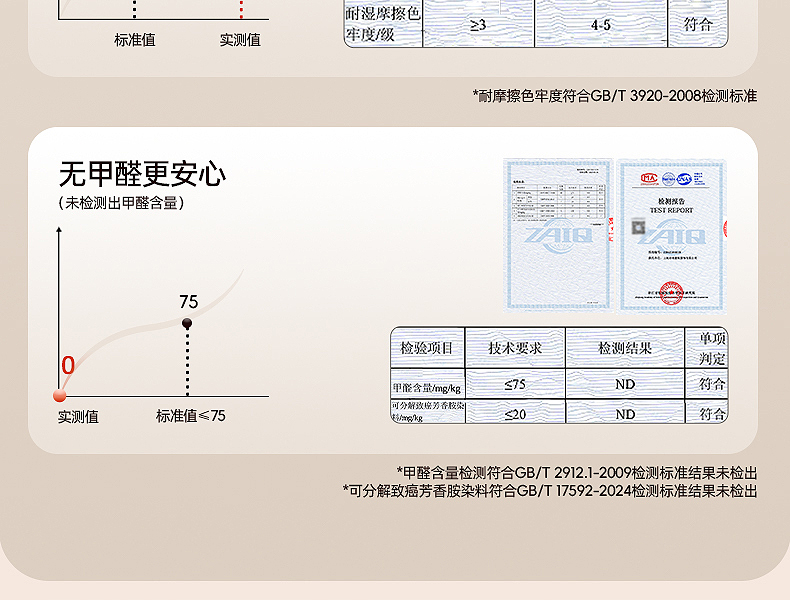The image size is (790, 600).
Task: Click the GB/T 2912.1-2009 footnote
Action: [576, 472]
